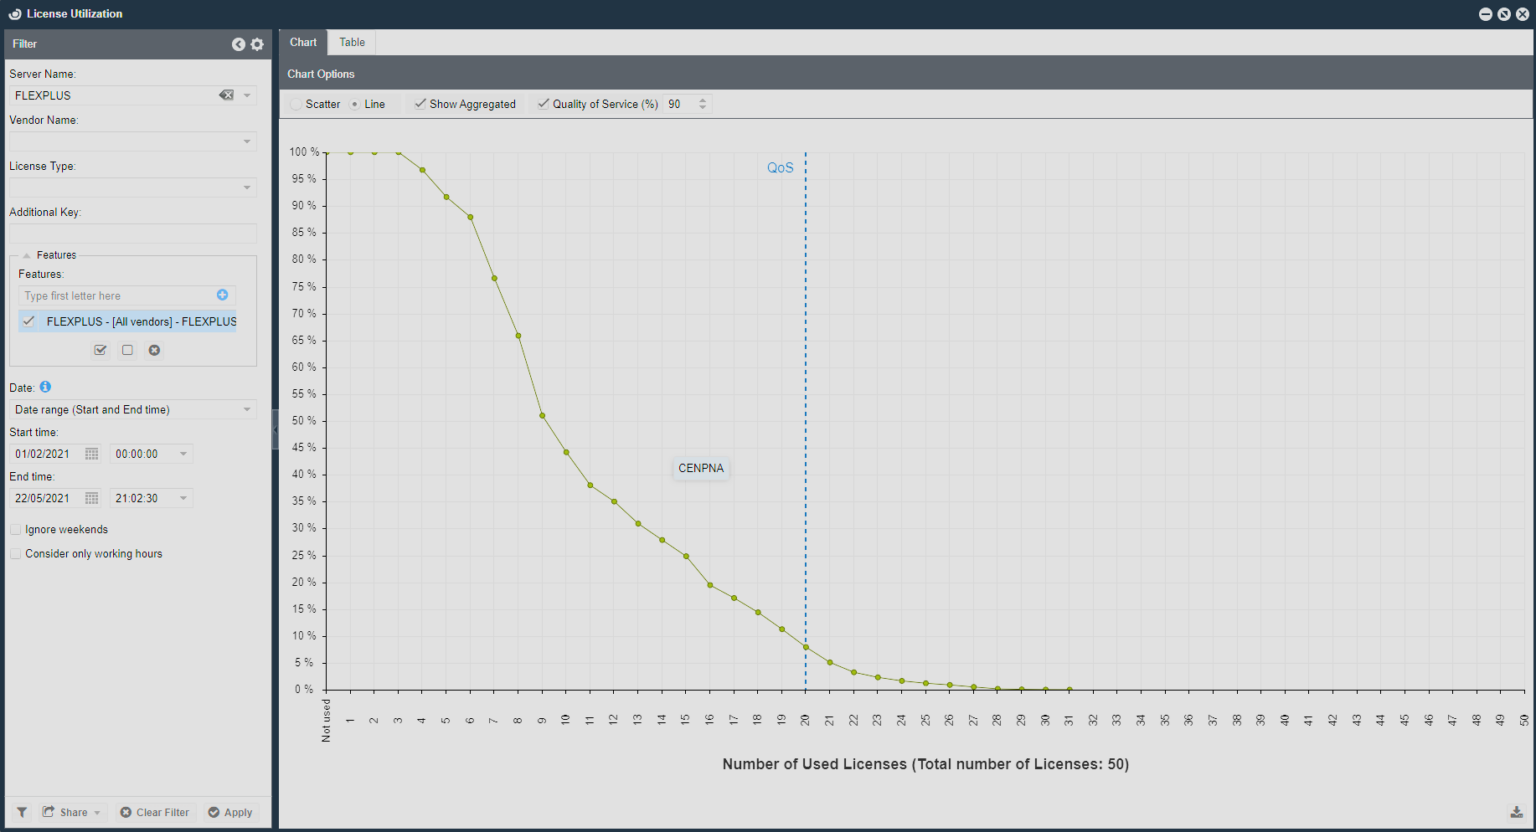The image size is (1536, 832).
Task: Expand the License Type dropdown
Action: coord(246,187)
